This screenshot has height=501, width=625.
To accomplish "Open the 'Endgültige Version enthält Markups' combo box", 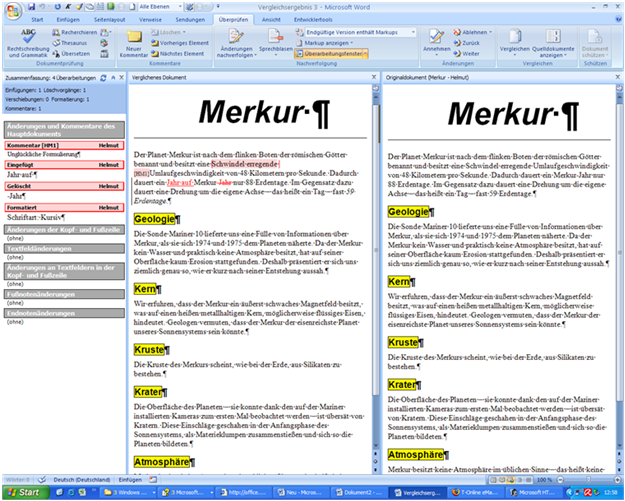I will coord(346,32).
